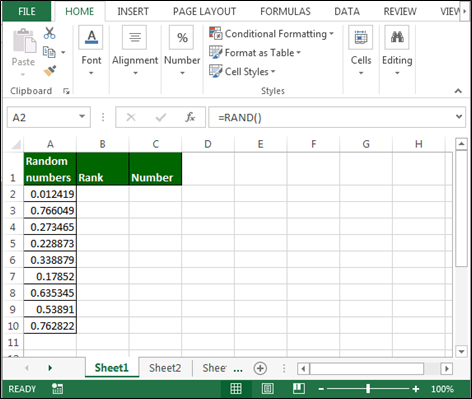This screenshot has width=472, height=399.
Task: Zoom out with the minus button
Action: point(321,389)
